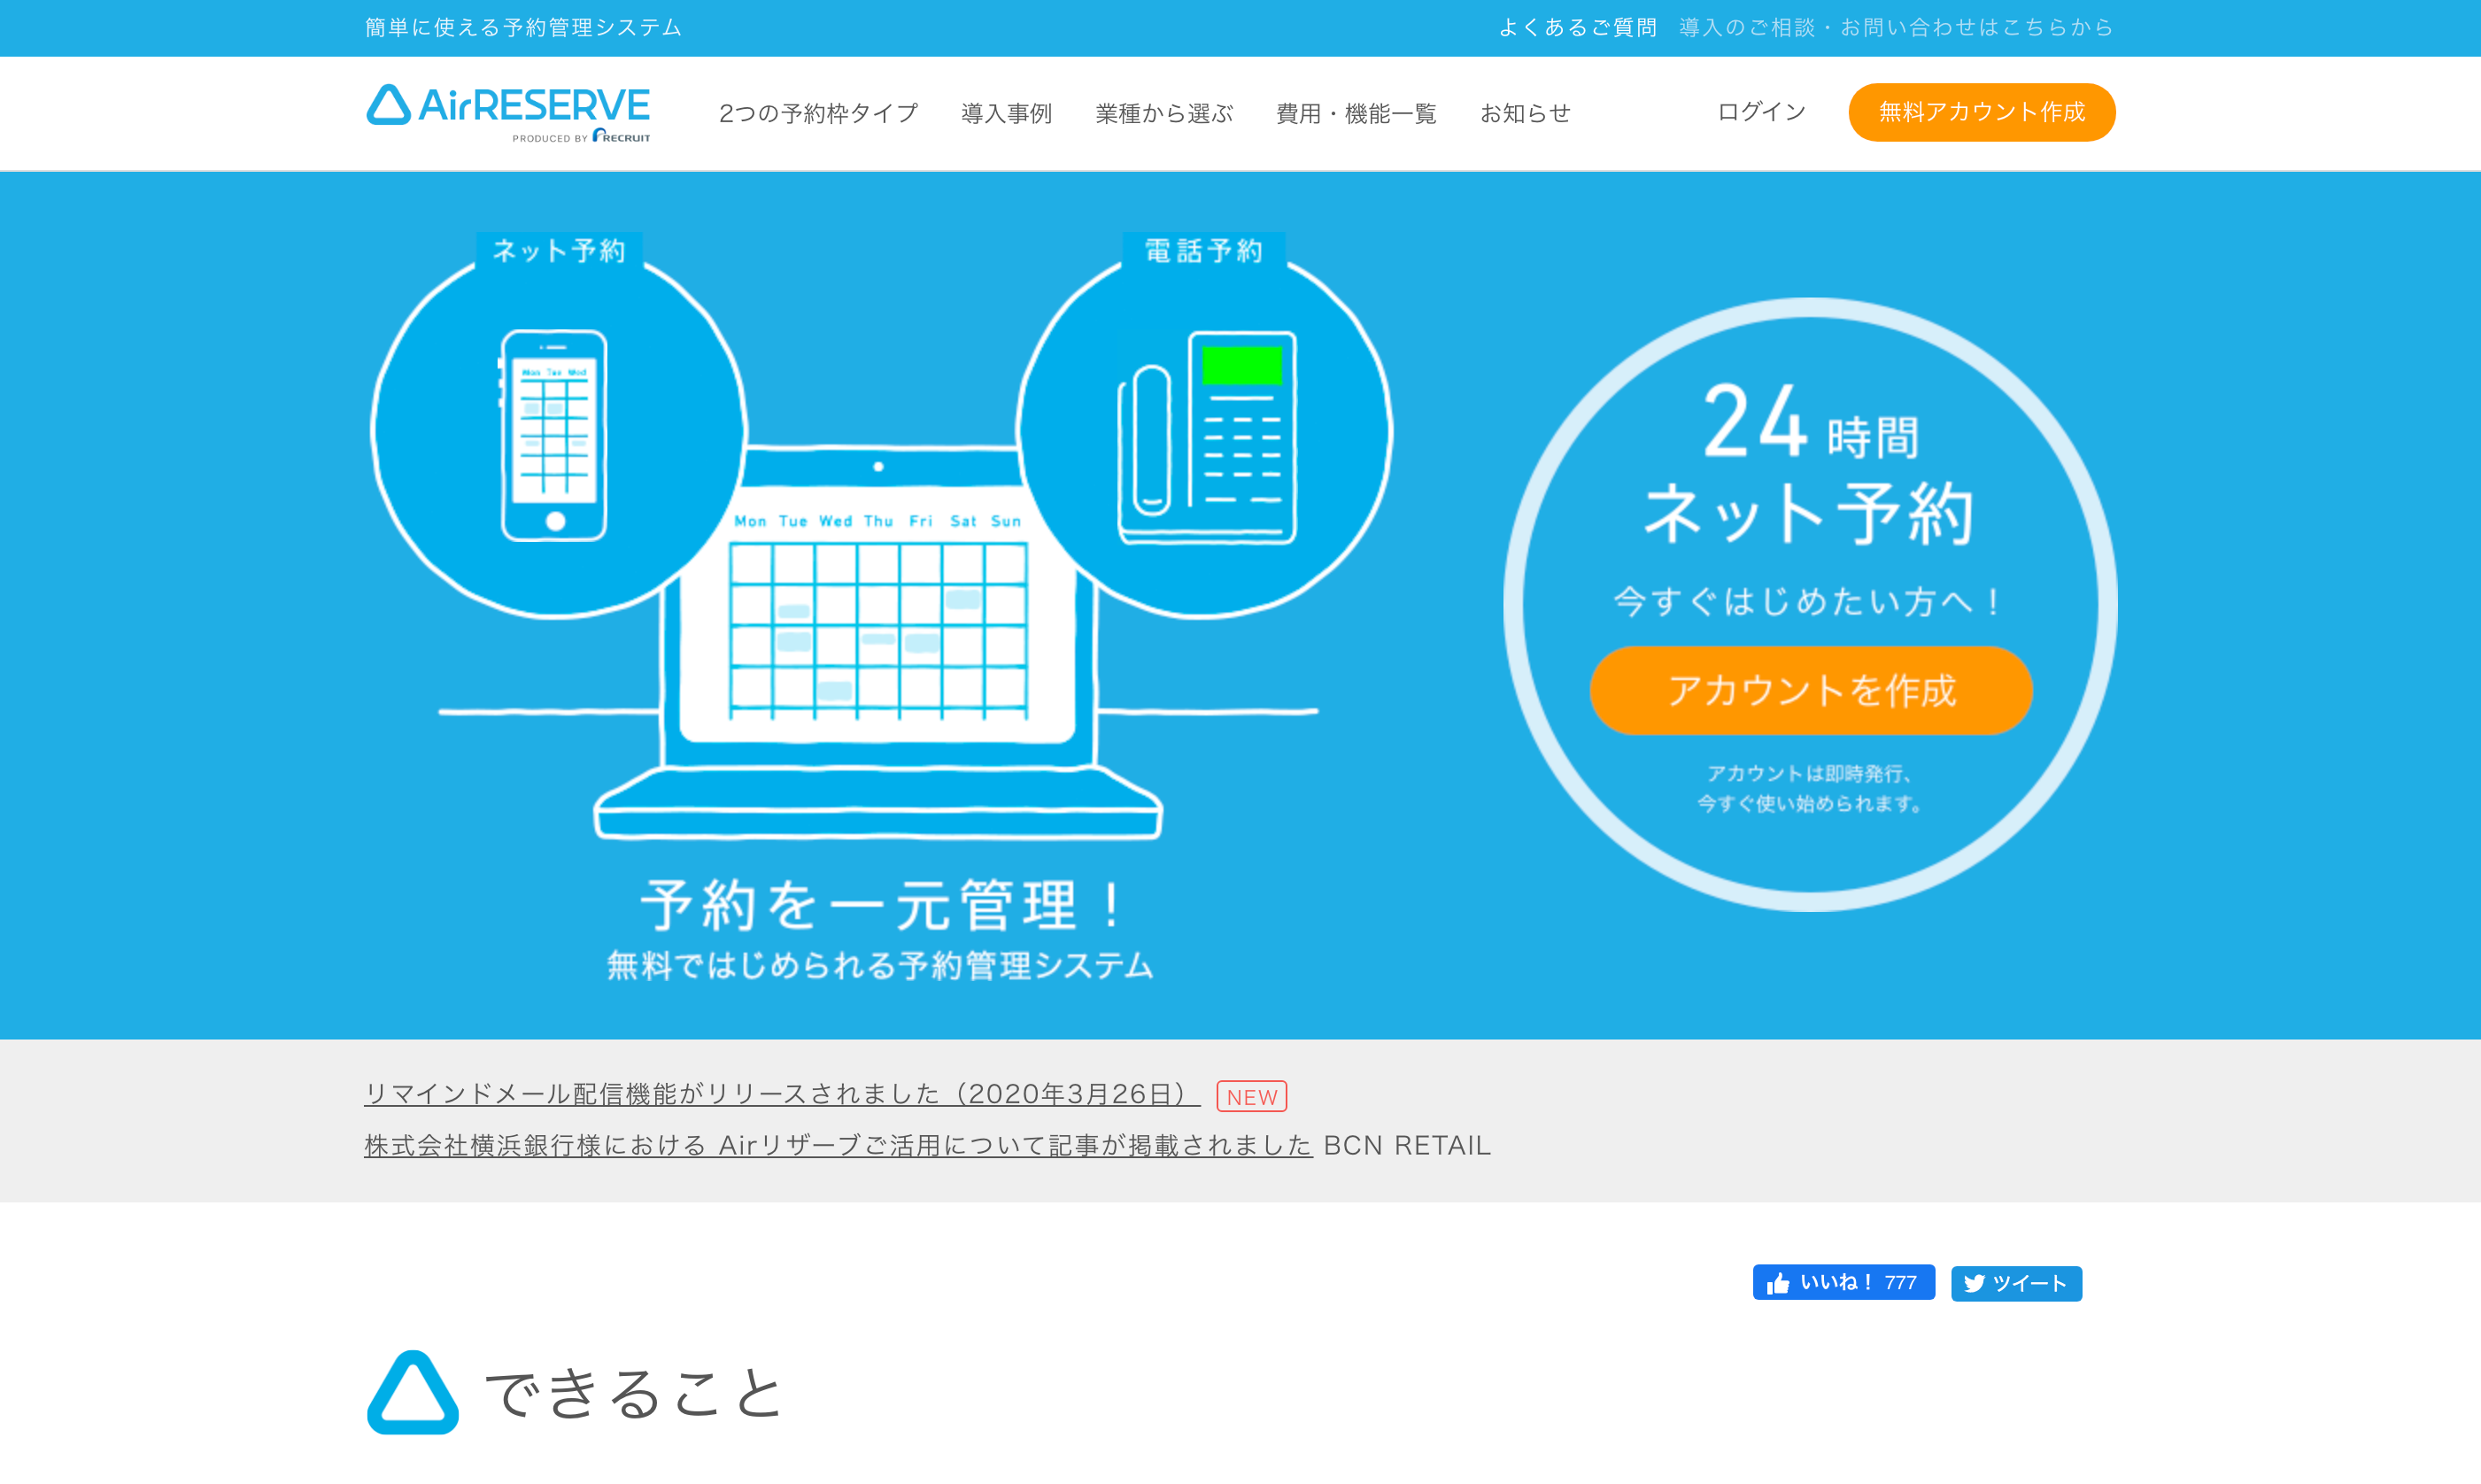The height and width of the screenshot is (1484, 2481).
Task: Click the laptop calendar illustration
Action: click(x=878, y=640)
